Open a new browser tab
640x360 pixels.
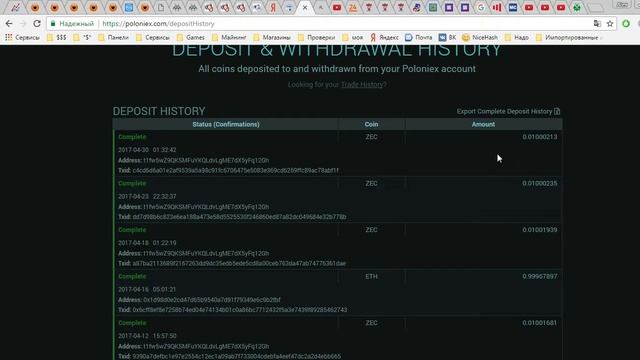596,7
